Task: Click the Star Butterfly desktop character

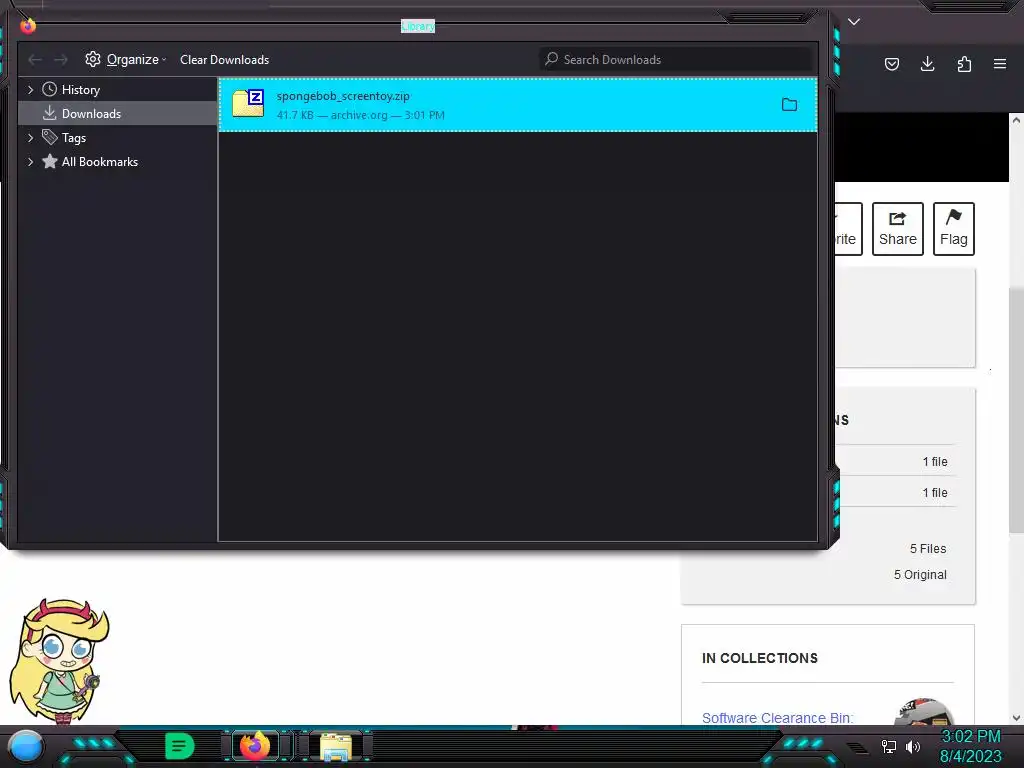Action: pyautogui.click(x=57, y=660)
